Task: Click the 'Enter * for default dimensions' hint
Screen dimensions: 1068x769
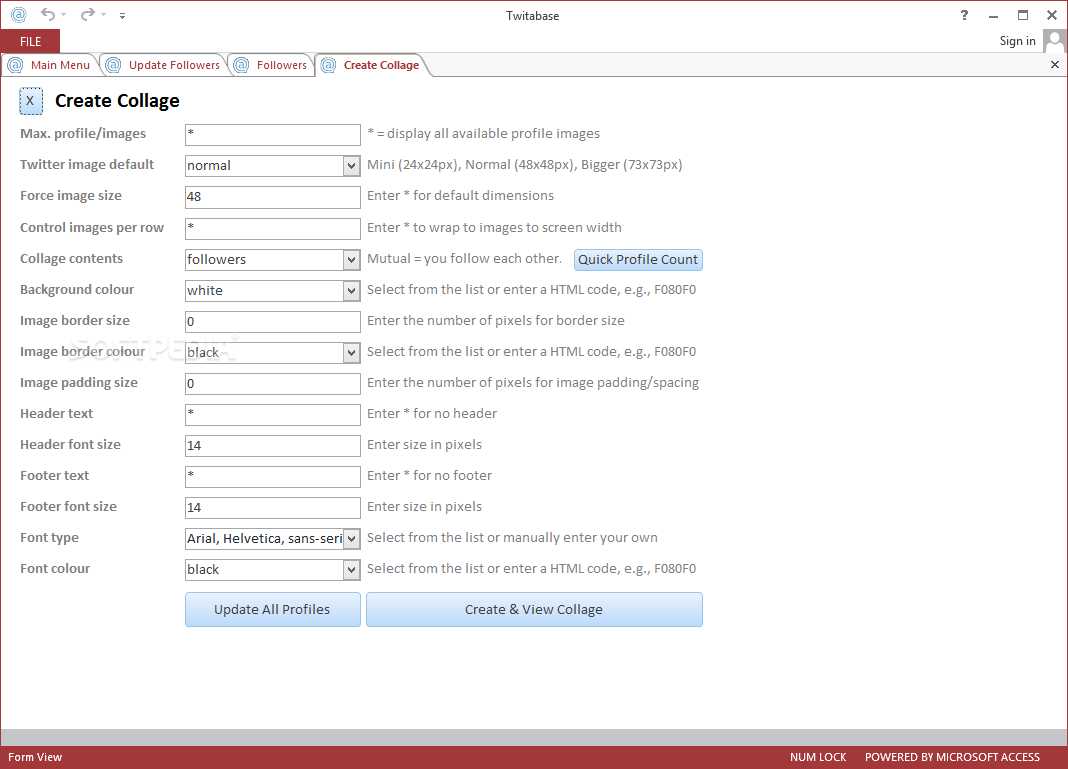Action: coord(460,195)
